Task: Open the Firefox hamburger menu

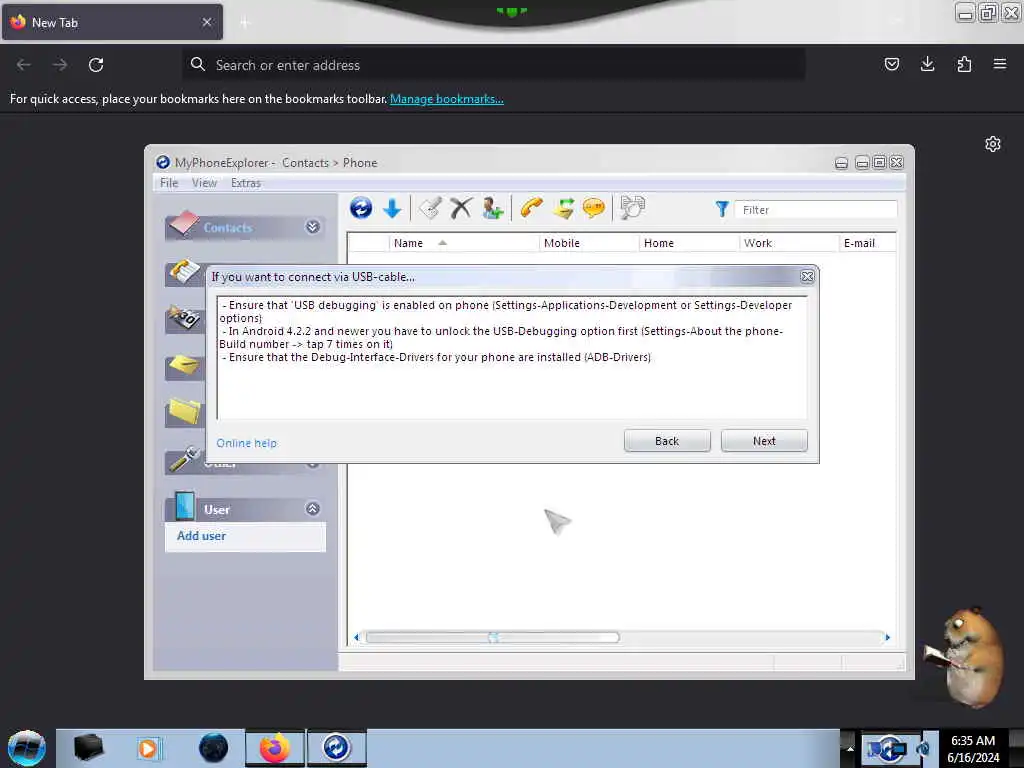Action: 1000,64
